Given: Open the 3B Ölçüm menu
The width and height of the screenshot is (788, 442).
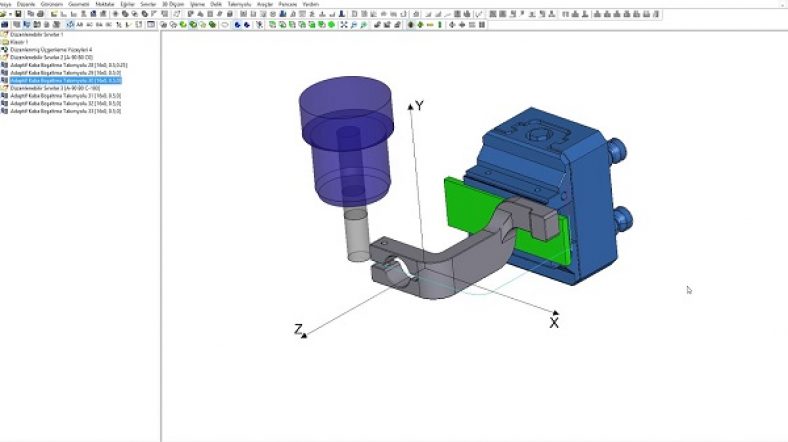Looking at the screenshot, I should coord(173,4).
